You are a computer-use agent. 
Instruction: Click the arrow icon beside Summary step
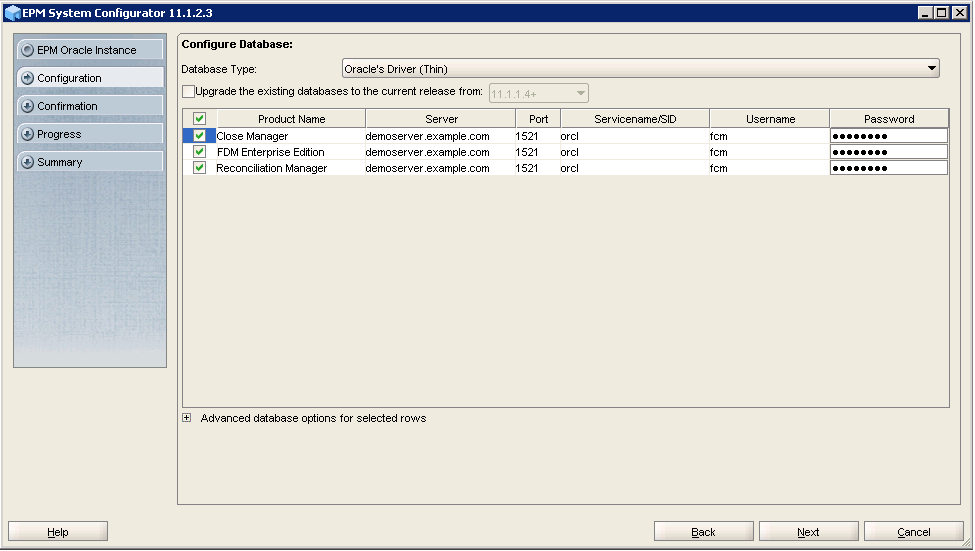[x=27, y=162]
